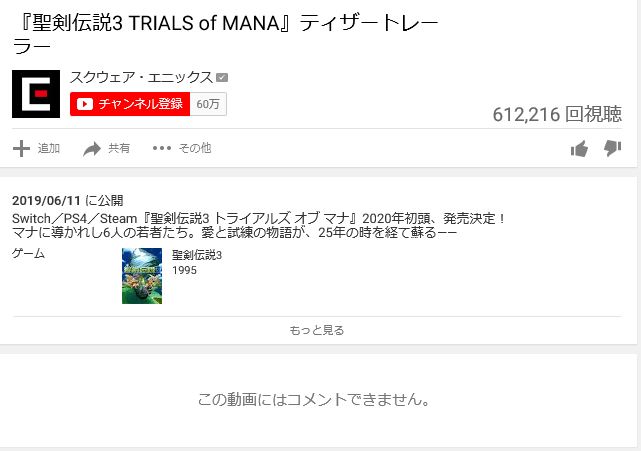
Task: Click the thumbs up like icon
Action: tap(579, 148)
